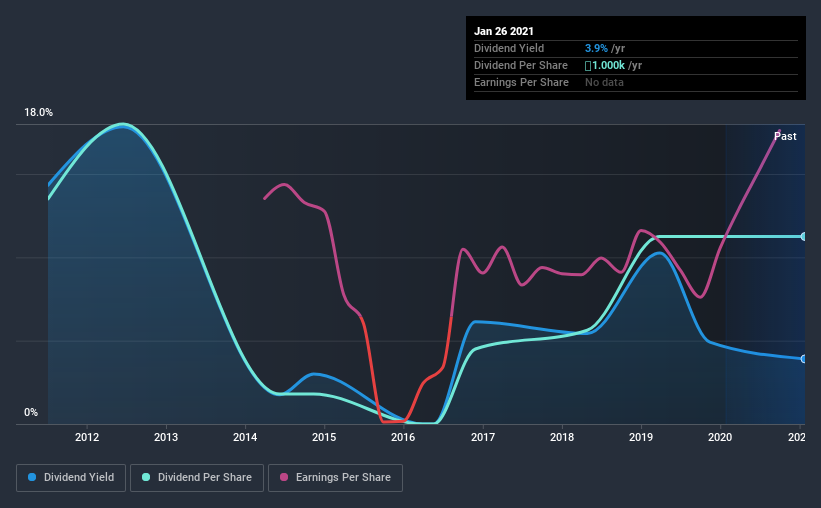This screenshot has width=821, height=508.
Task: Click the 2013 x-axis label
Action: click(166, 437)
